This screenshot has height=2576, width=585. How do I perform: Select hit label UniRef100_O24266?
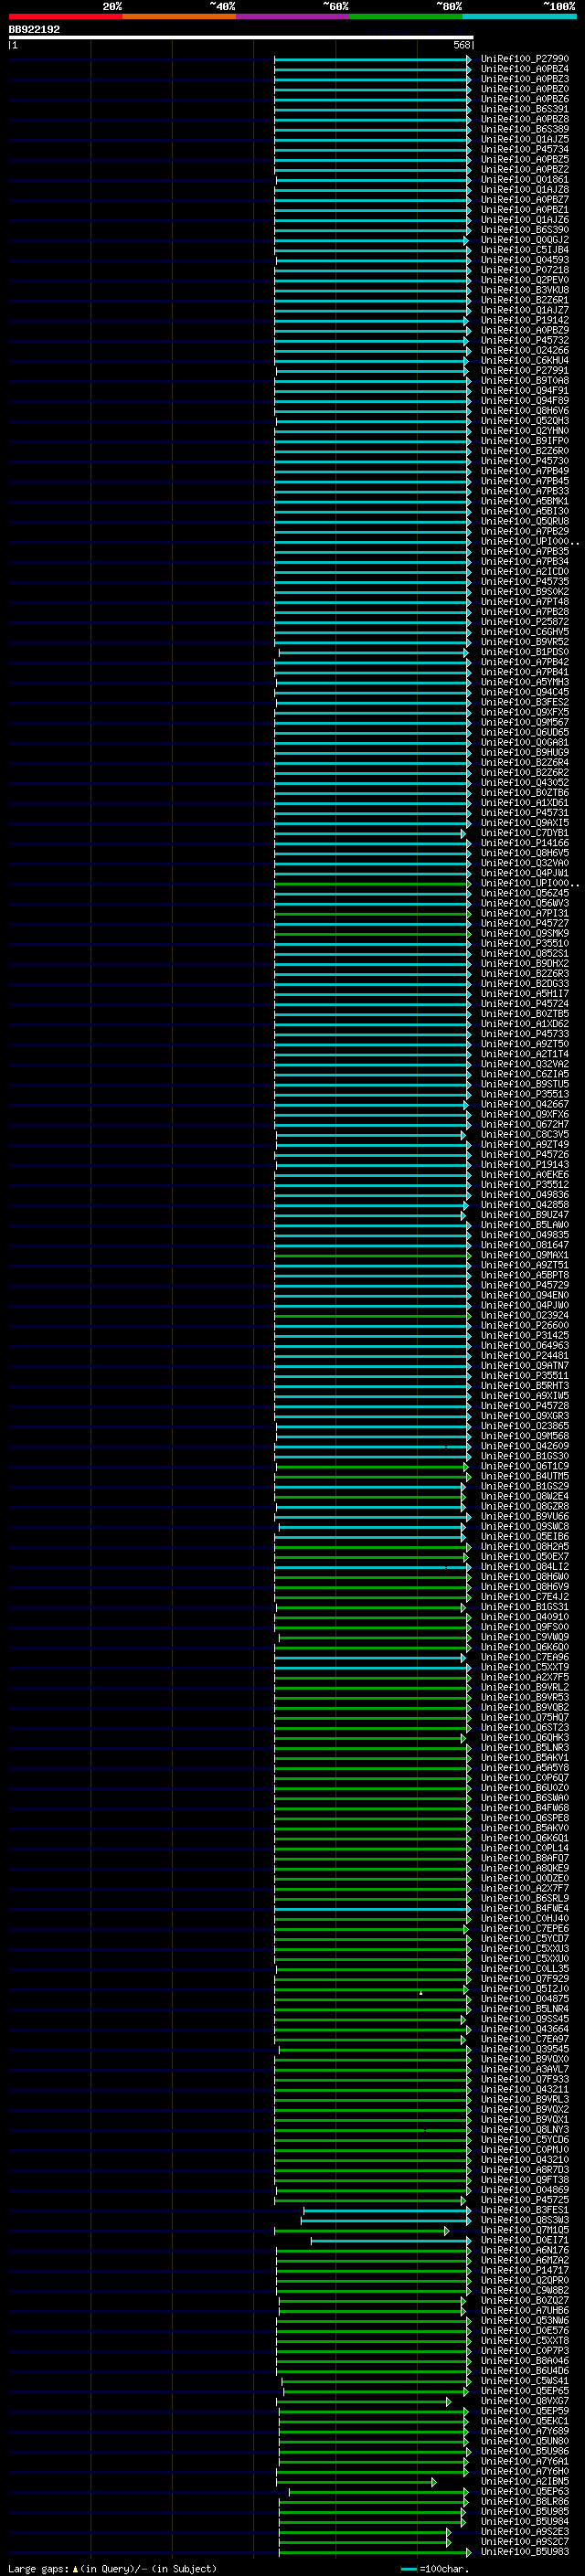[x=524, y=351]
